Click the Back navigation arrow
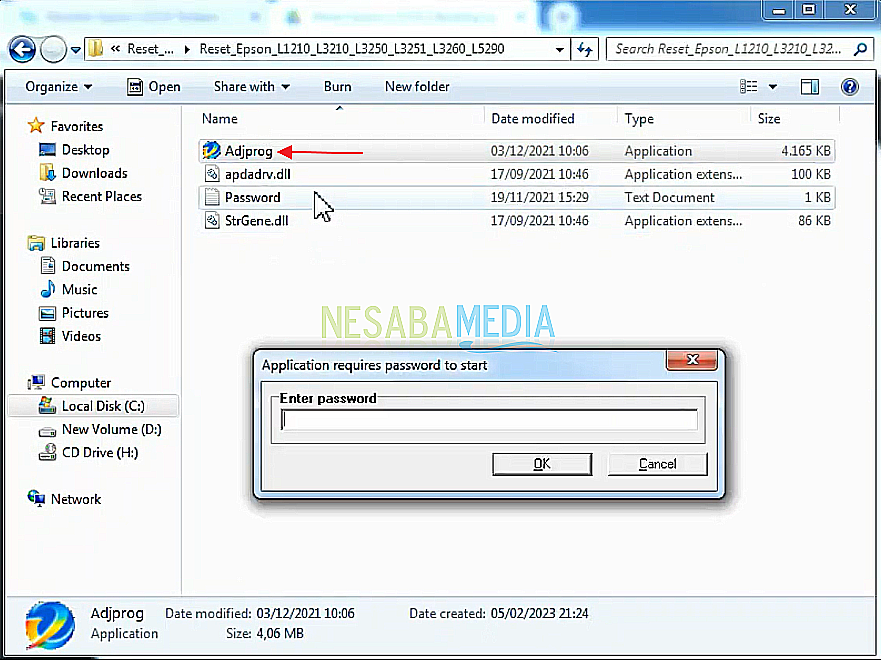This screenshot has width=881, height=660. pyautogui.click(x=22, y=48)
